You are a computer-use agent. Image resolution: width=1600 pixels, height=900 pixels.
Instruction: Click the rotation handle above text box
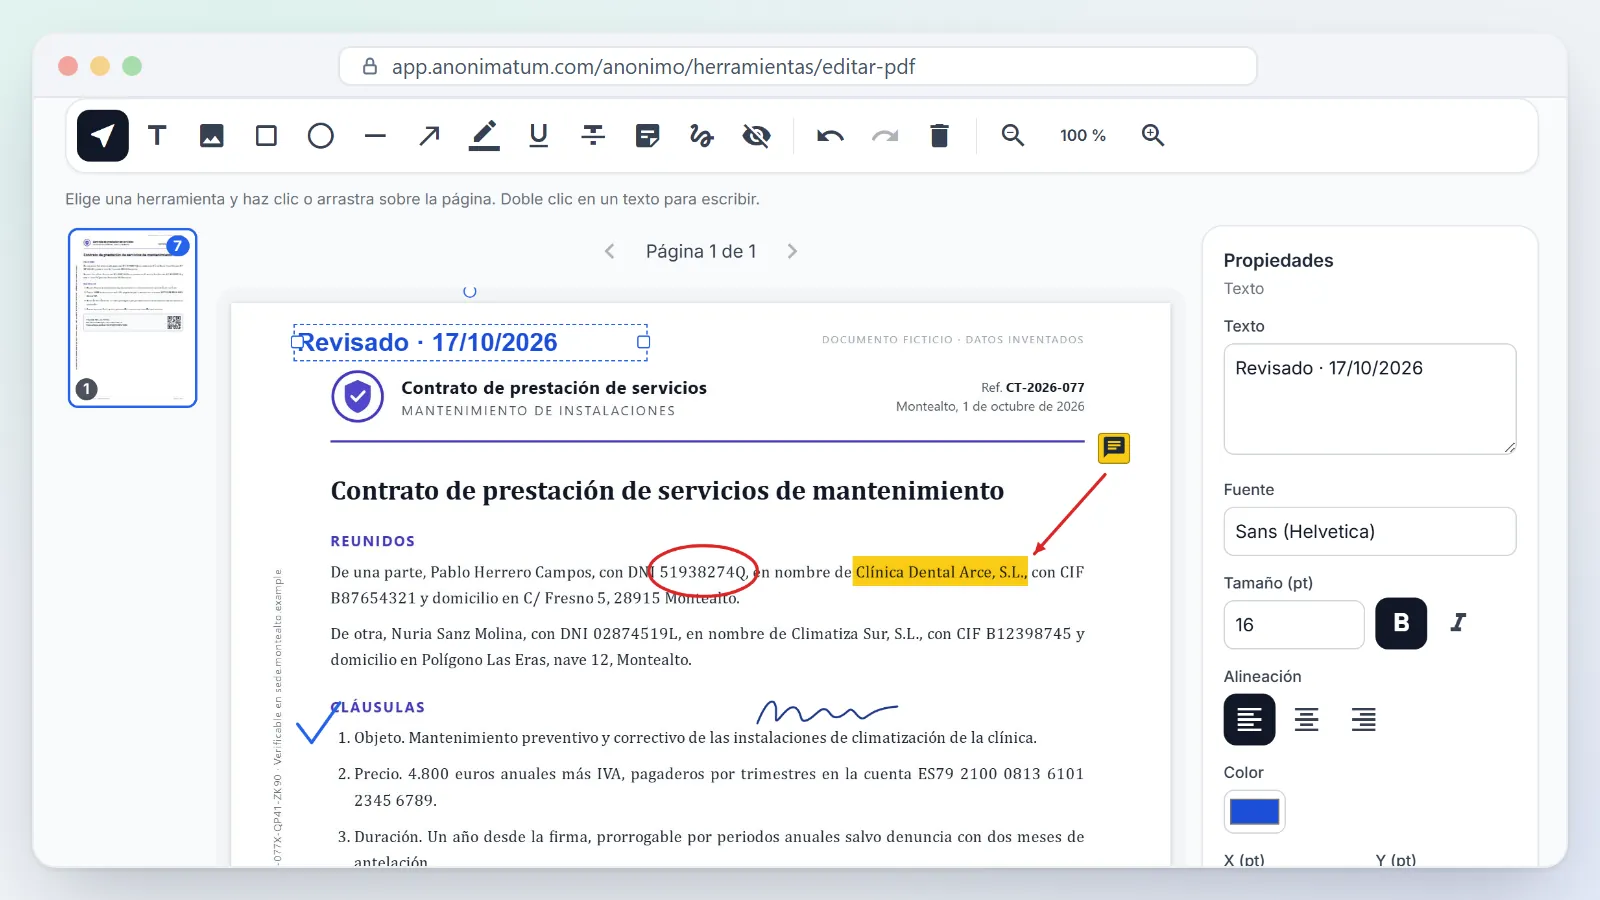pos(470,292)
